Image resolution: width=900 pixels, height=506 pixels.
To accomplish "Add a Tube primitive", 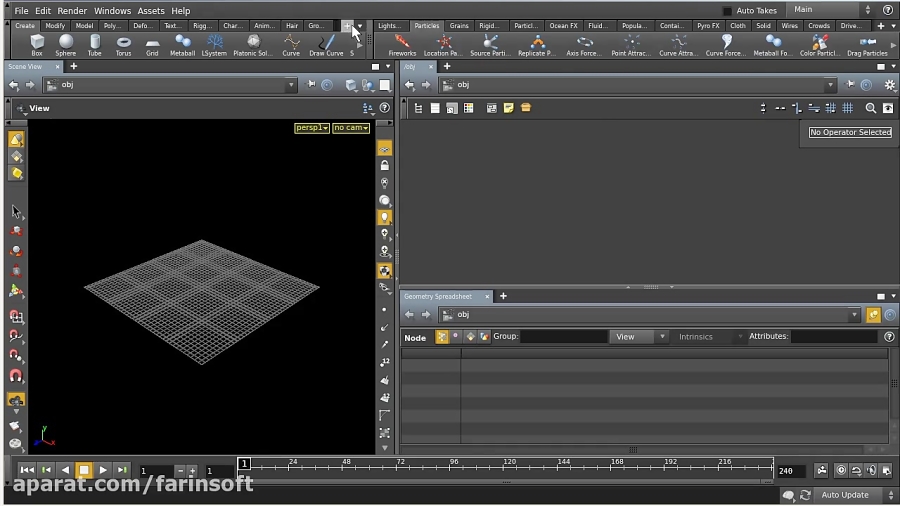I will [x=95, y=45].
